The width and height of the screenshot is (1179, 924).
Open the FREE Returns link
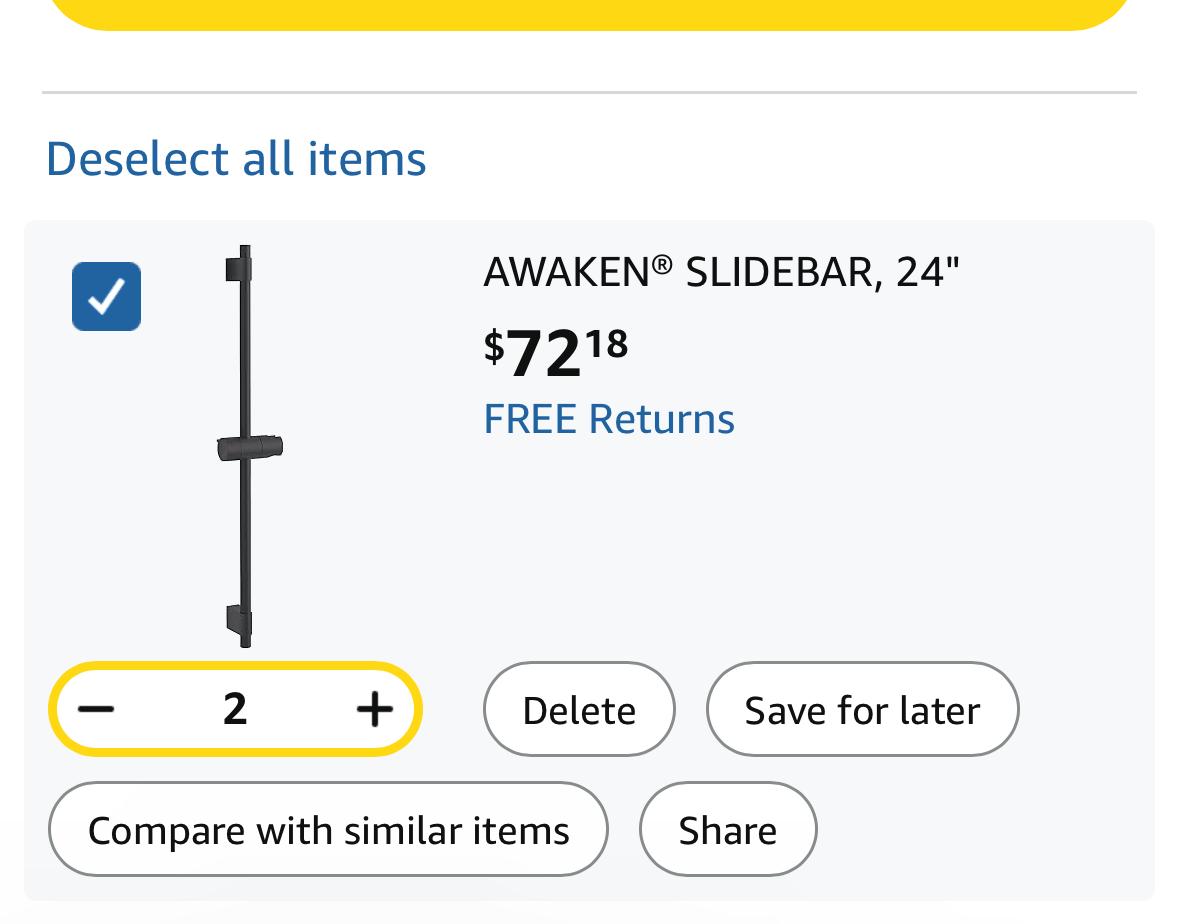click(608, 418)
